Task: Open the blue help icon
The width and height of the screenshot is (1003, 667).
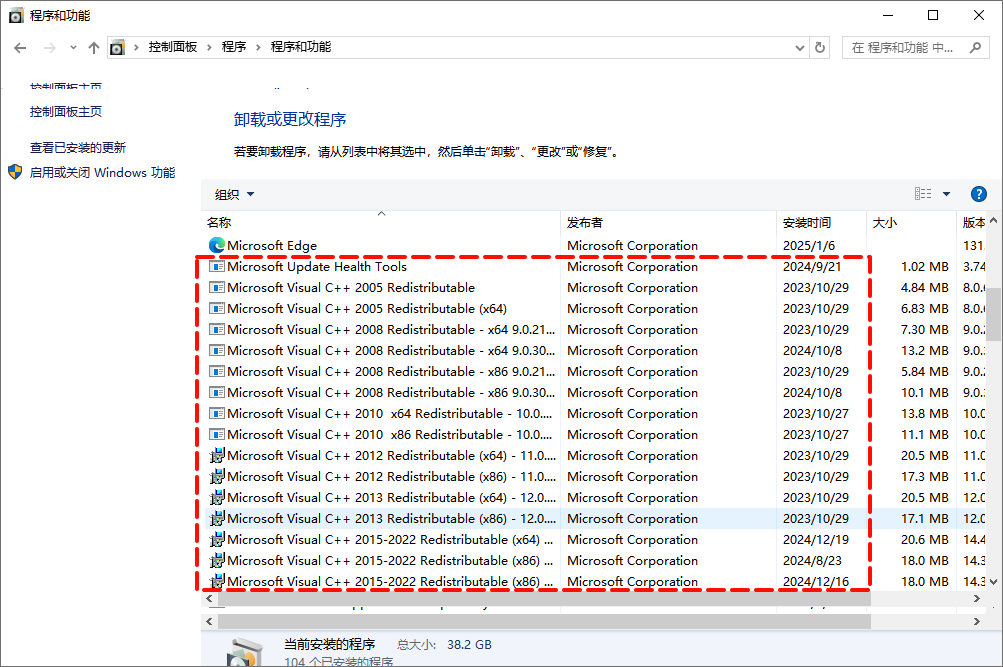Action: pyautogui.click(x=978, y=194)
